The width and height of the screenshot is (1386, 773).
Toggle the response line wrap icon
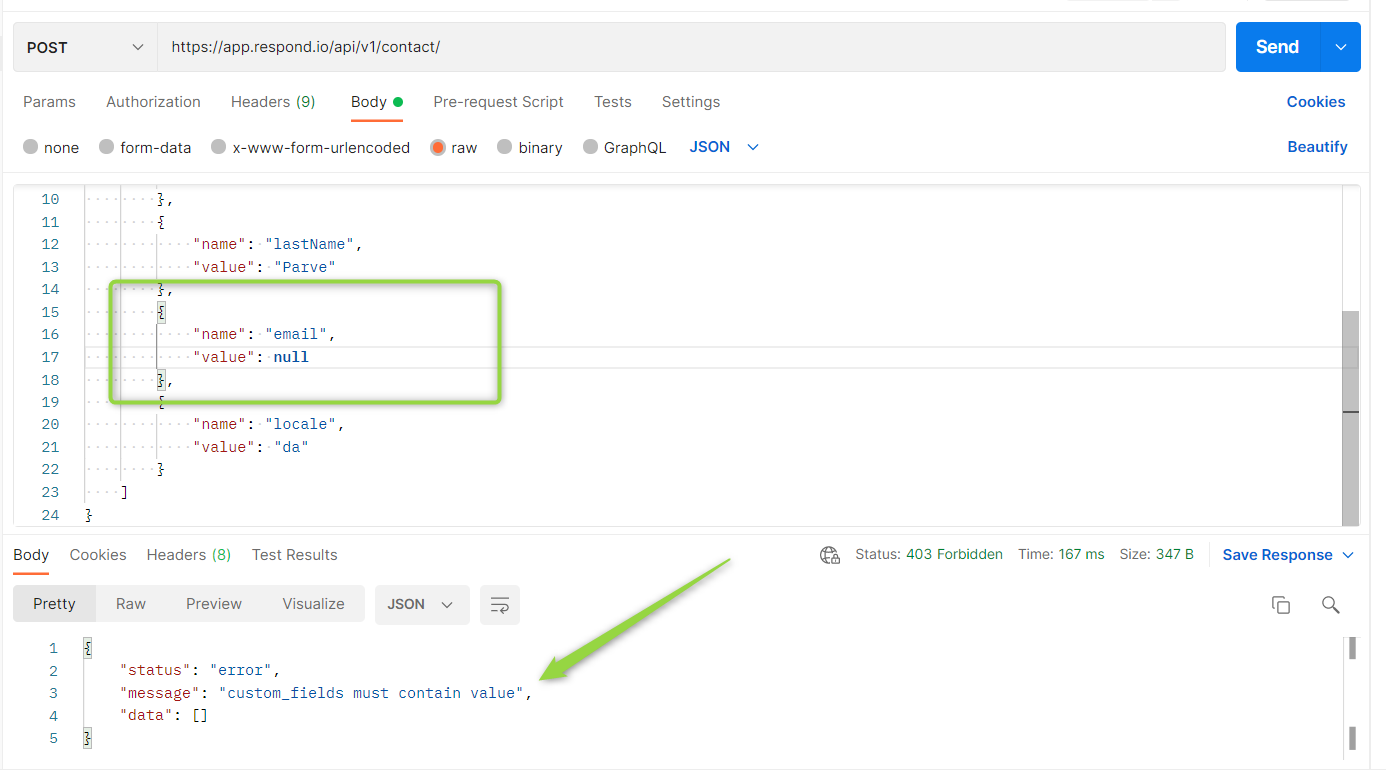(500, 604)
